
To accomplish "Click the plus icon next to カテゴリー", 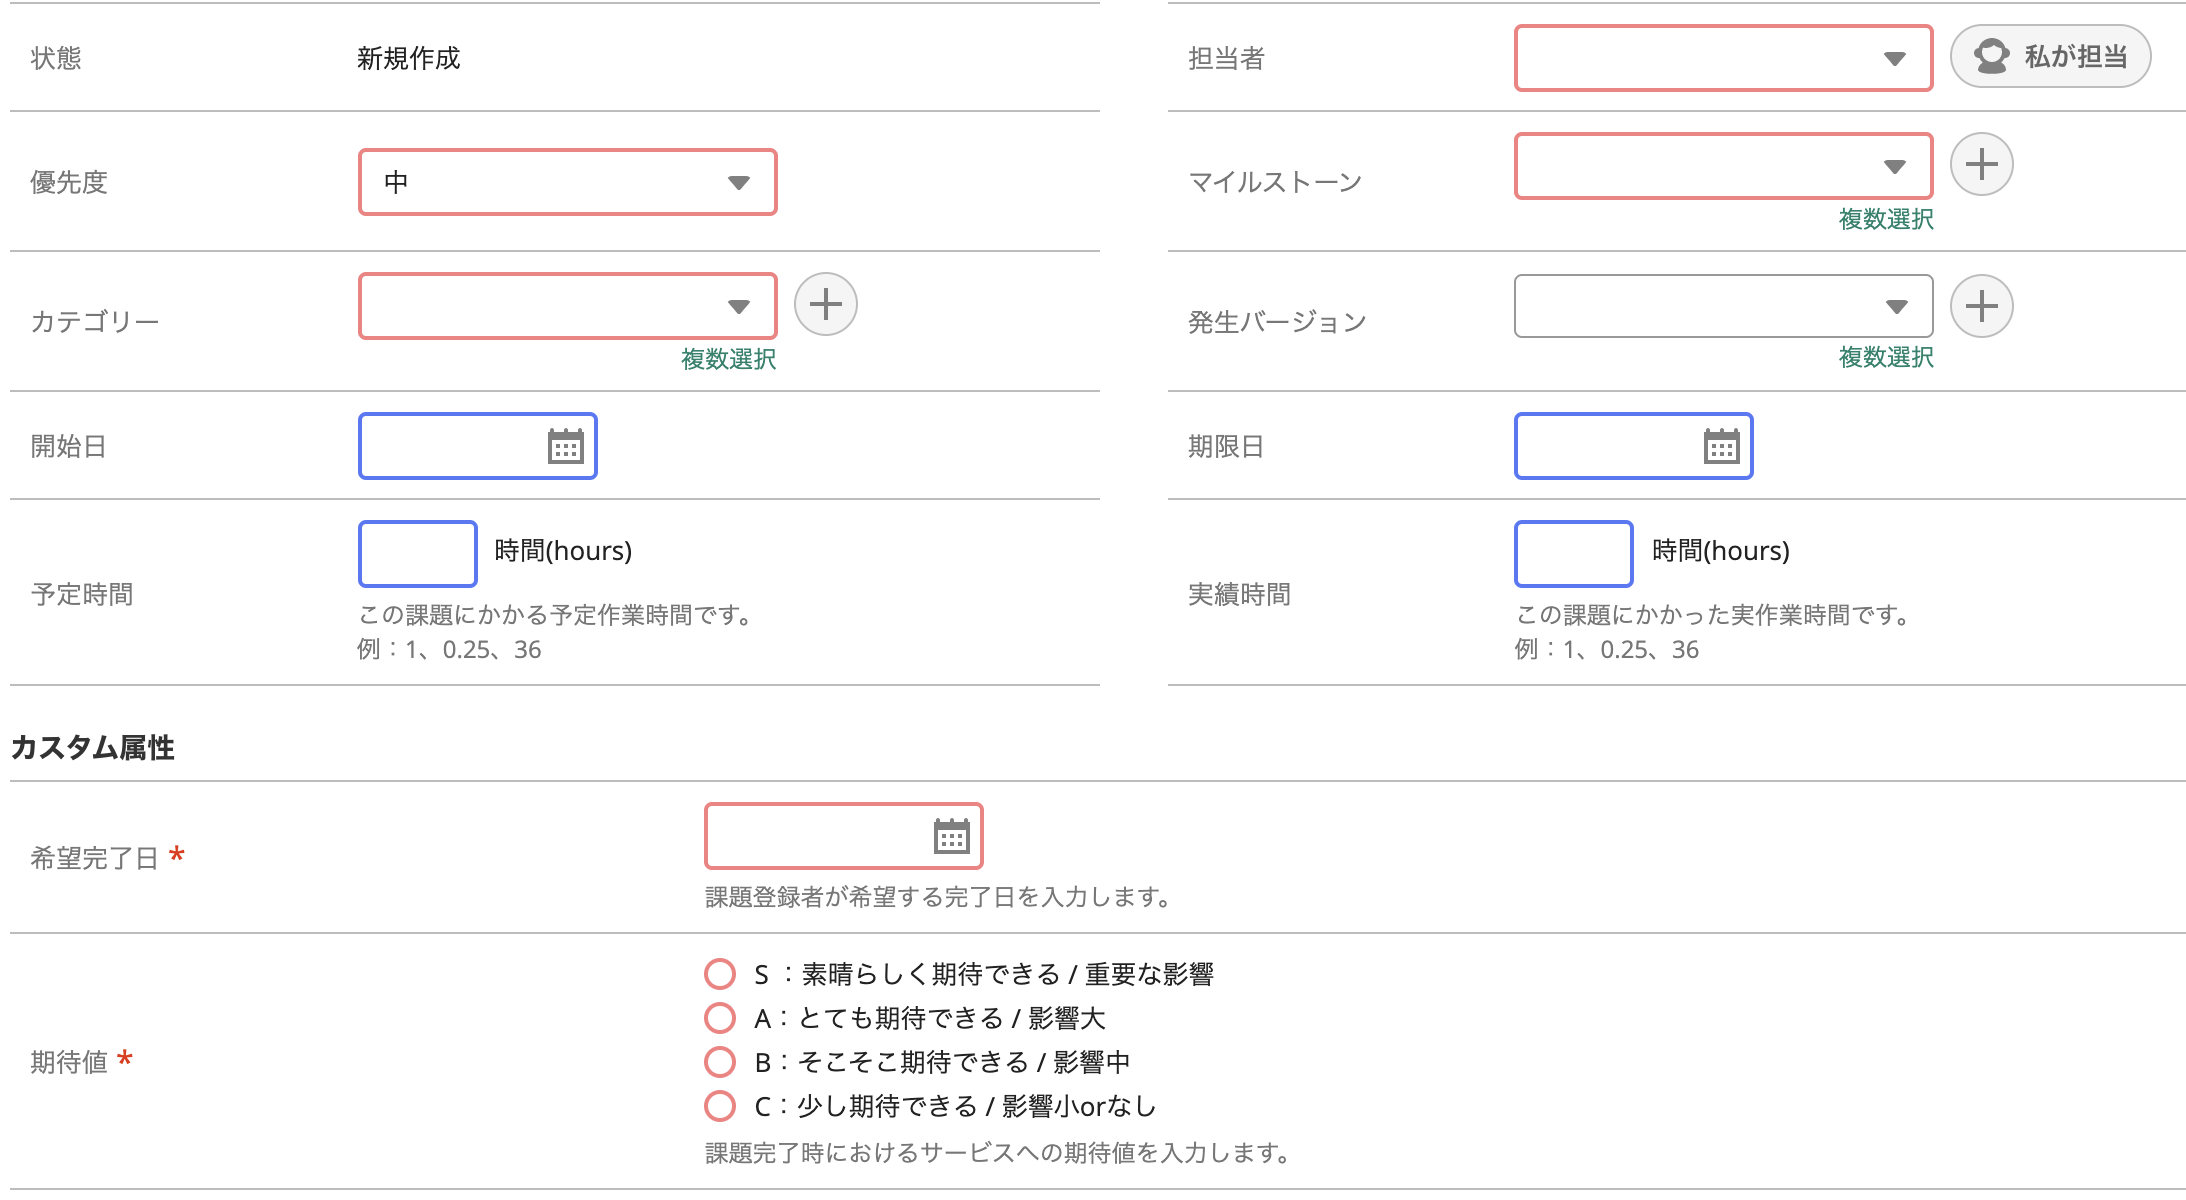I will point(825,304).
